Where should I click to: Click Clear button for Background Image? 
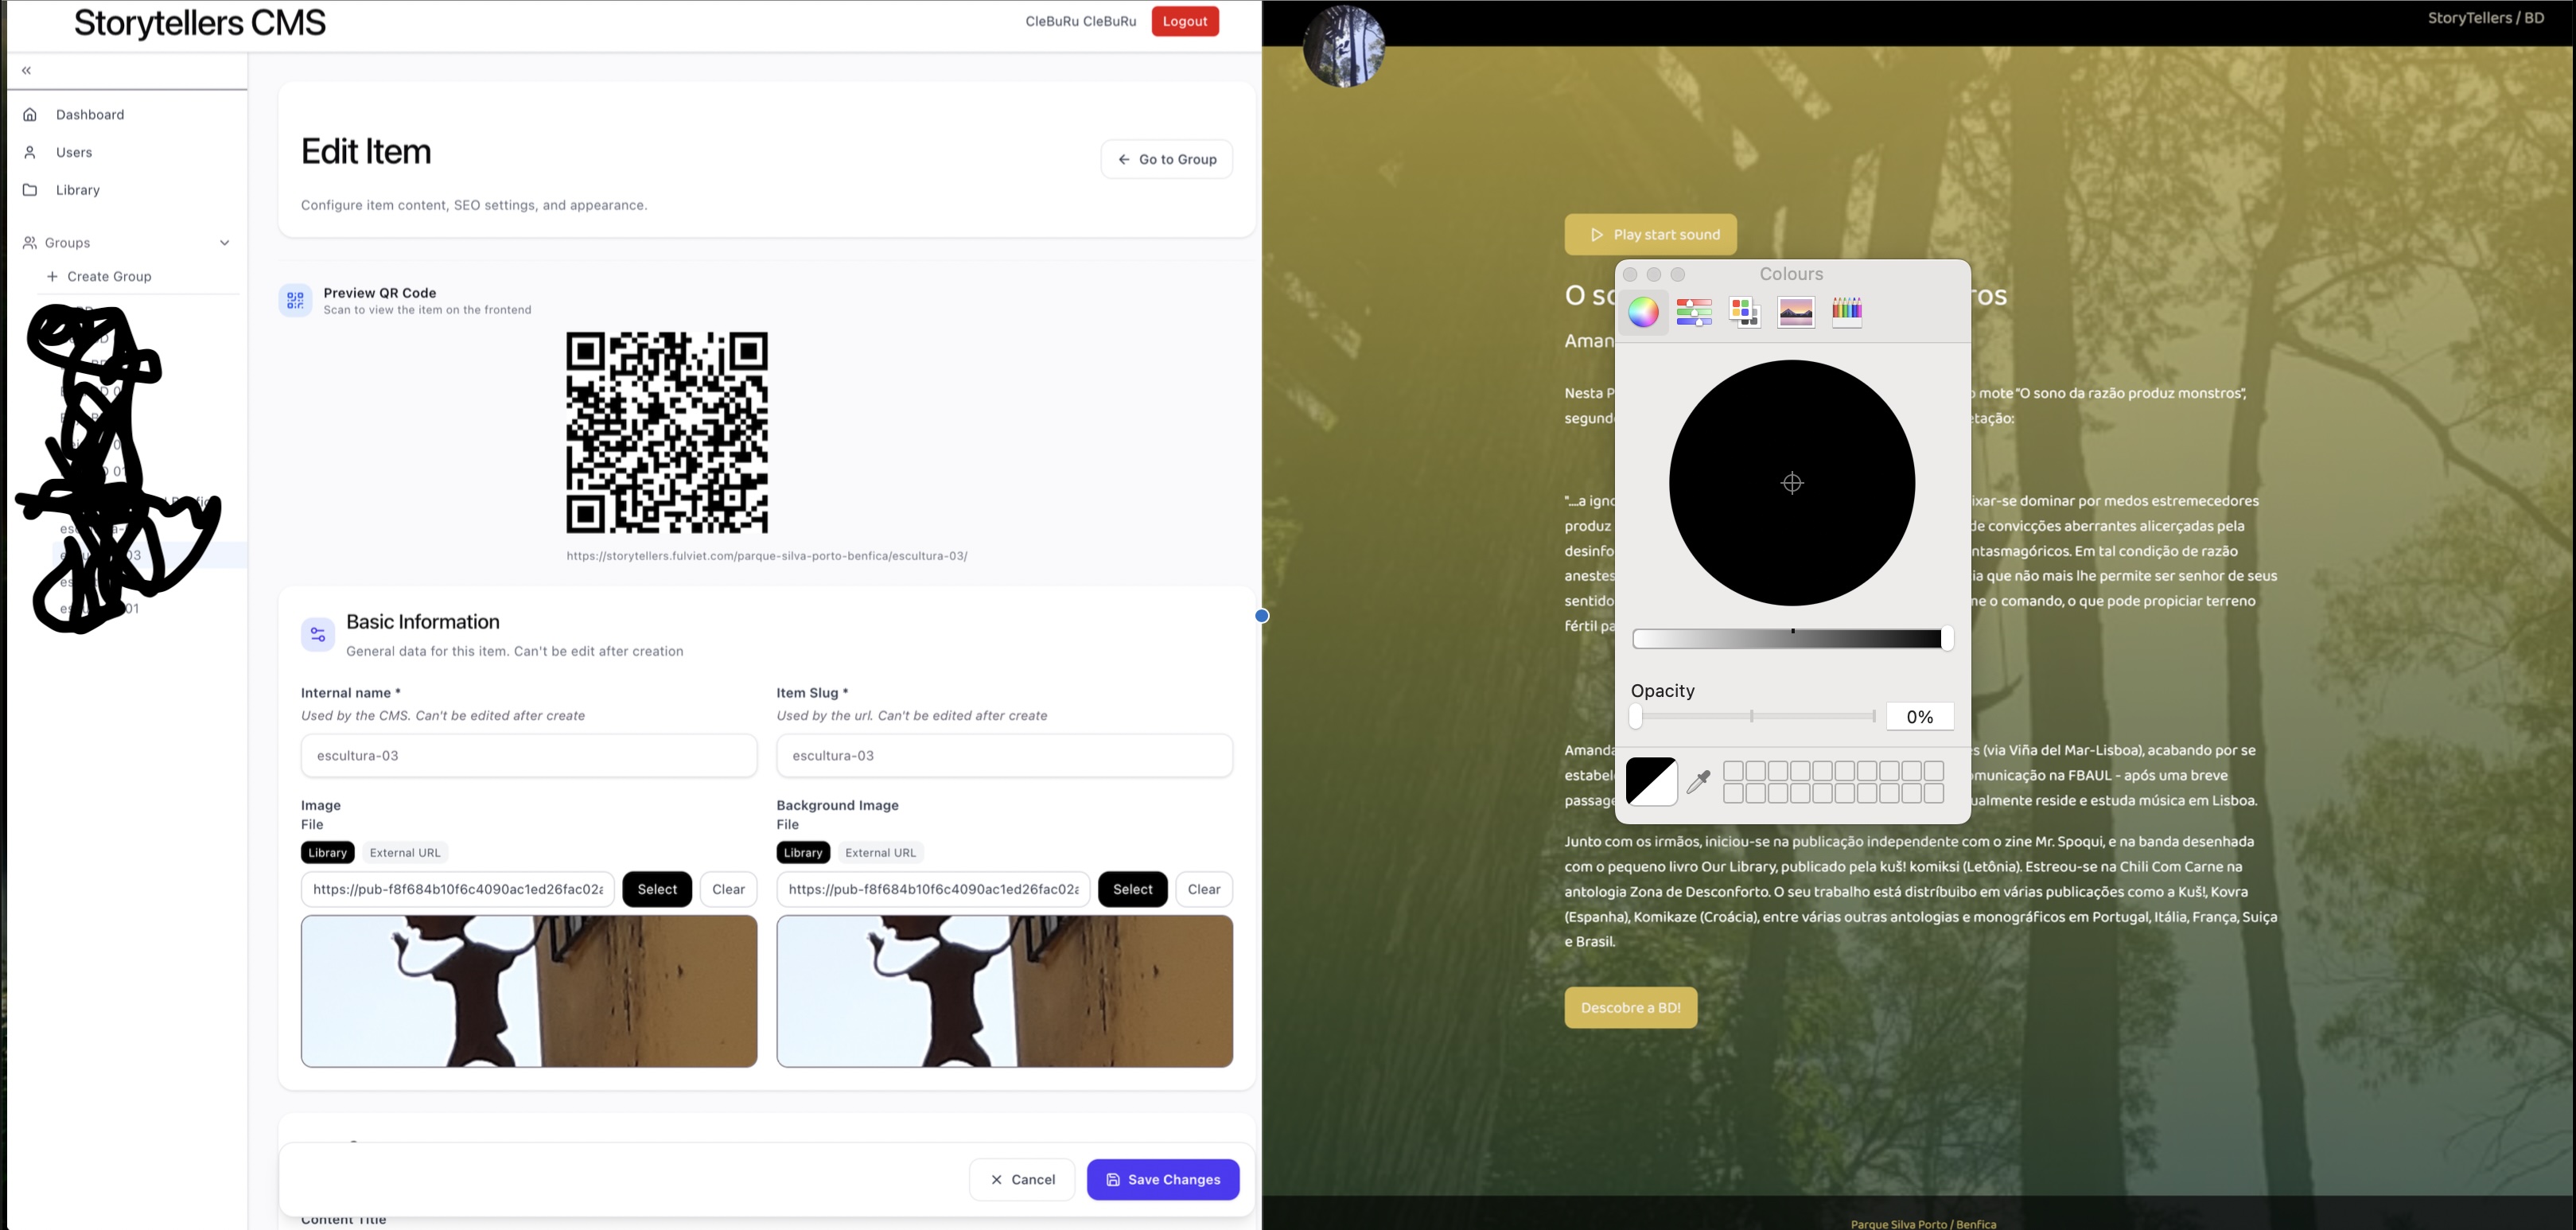(1204, 889)
